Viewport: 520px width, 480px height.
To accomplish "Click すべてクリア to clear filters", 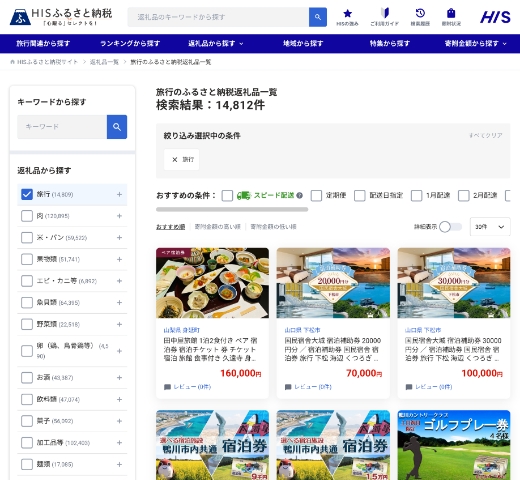I will point(485,135).
